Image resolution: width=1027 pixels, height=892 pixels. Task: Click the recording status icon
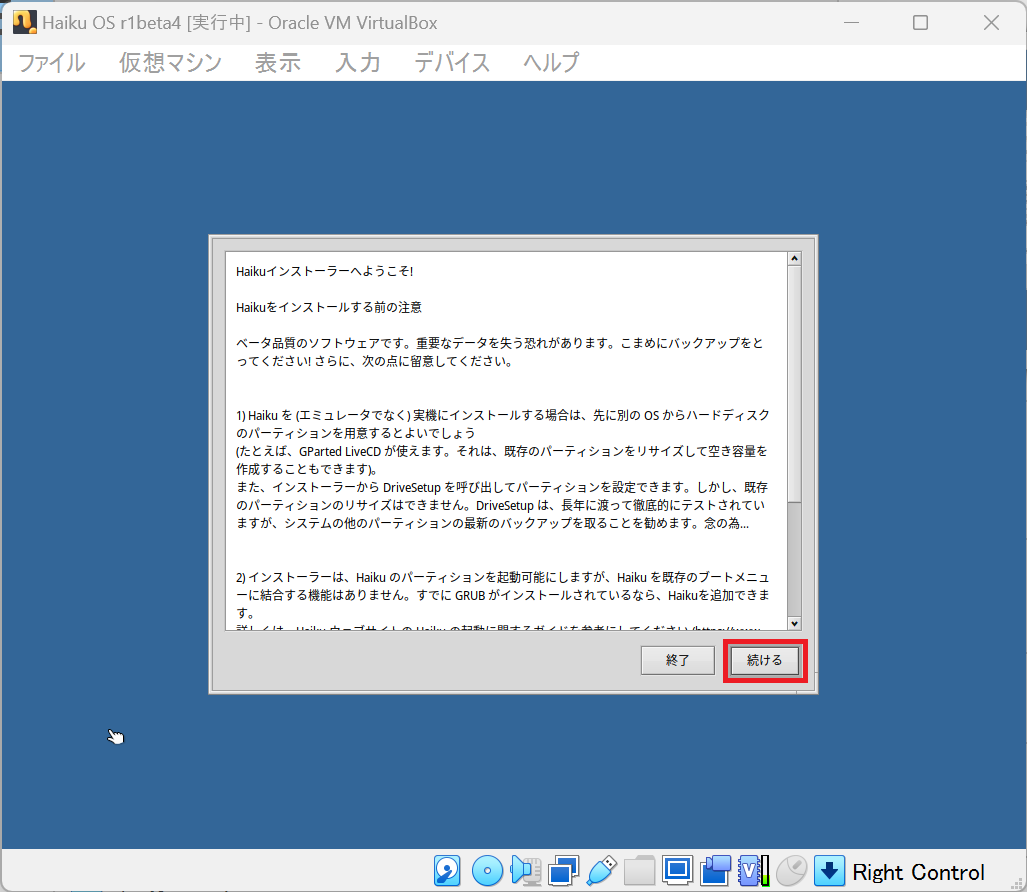tap(715, 871)
